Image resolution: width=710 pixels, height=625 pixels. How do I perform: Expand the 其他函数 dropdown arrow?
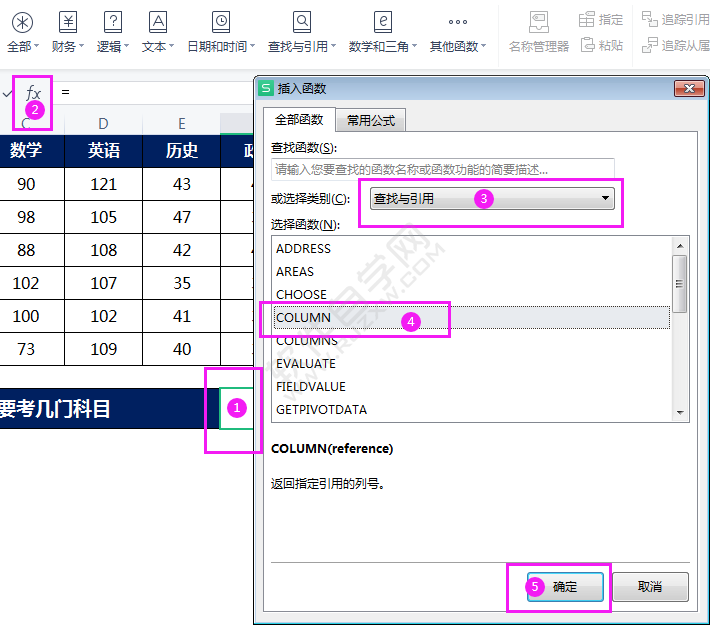click(x=484, y=46)
